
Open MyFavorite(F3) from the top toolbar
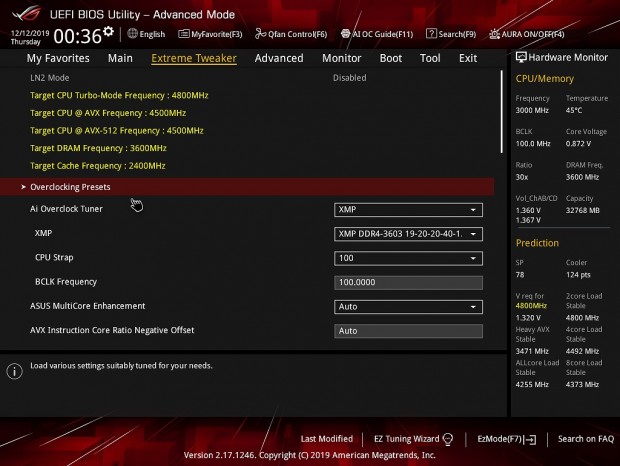(184, 34)
